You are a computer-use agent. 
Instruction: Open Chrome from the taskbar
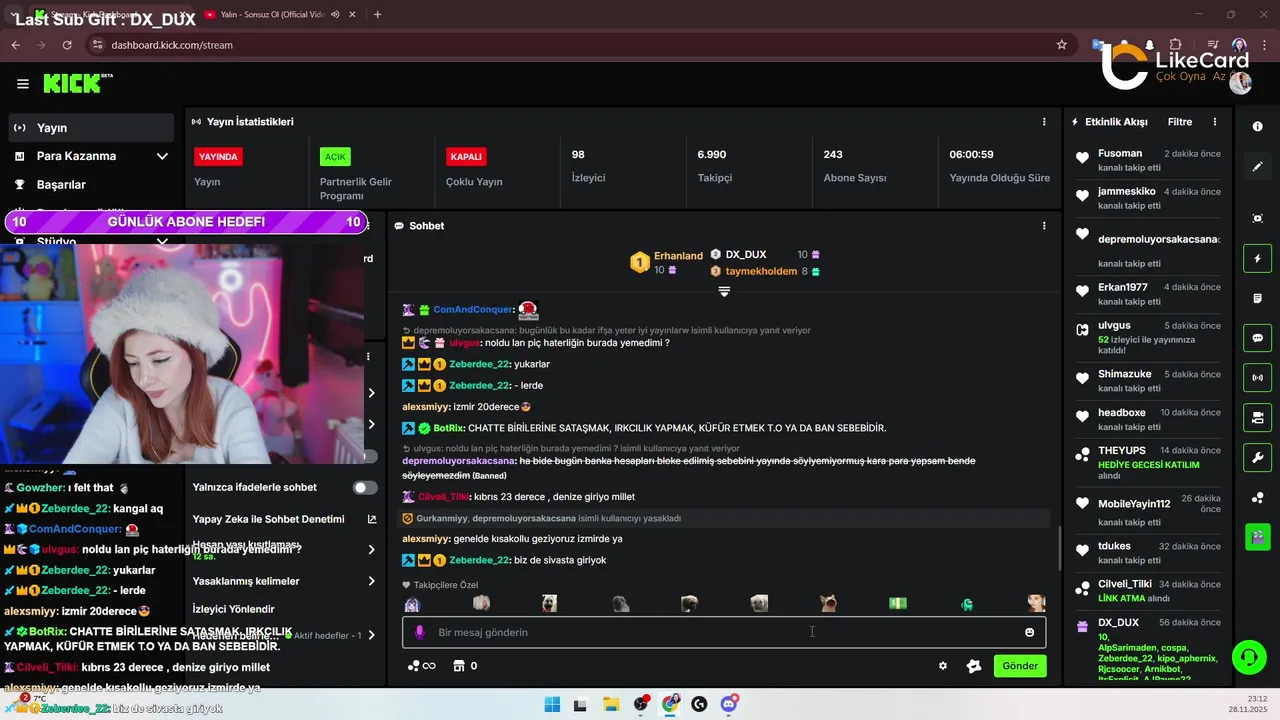(669, 704)
